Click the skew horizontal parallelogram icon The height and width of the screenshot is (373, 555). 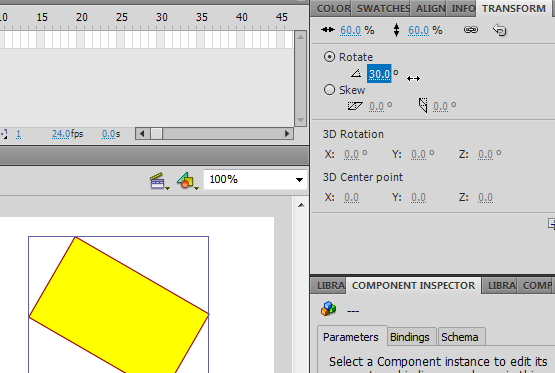click(x=355, y=105)
